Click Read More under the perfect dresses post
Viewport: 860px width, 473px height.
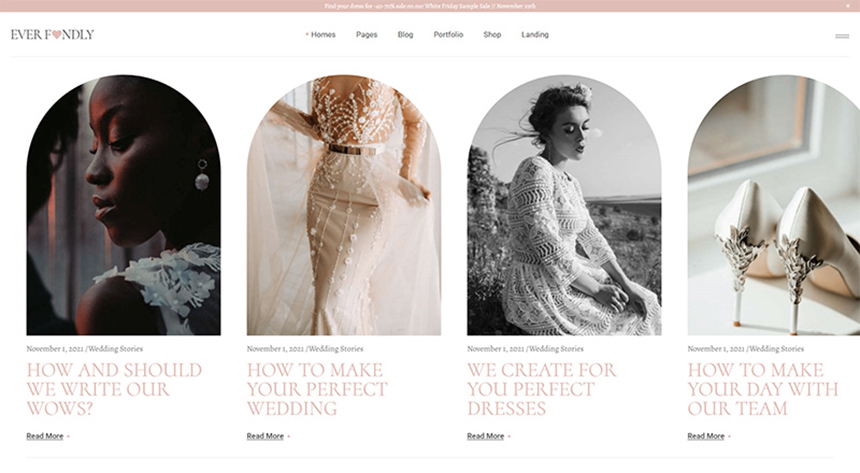coord(485,436)
